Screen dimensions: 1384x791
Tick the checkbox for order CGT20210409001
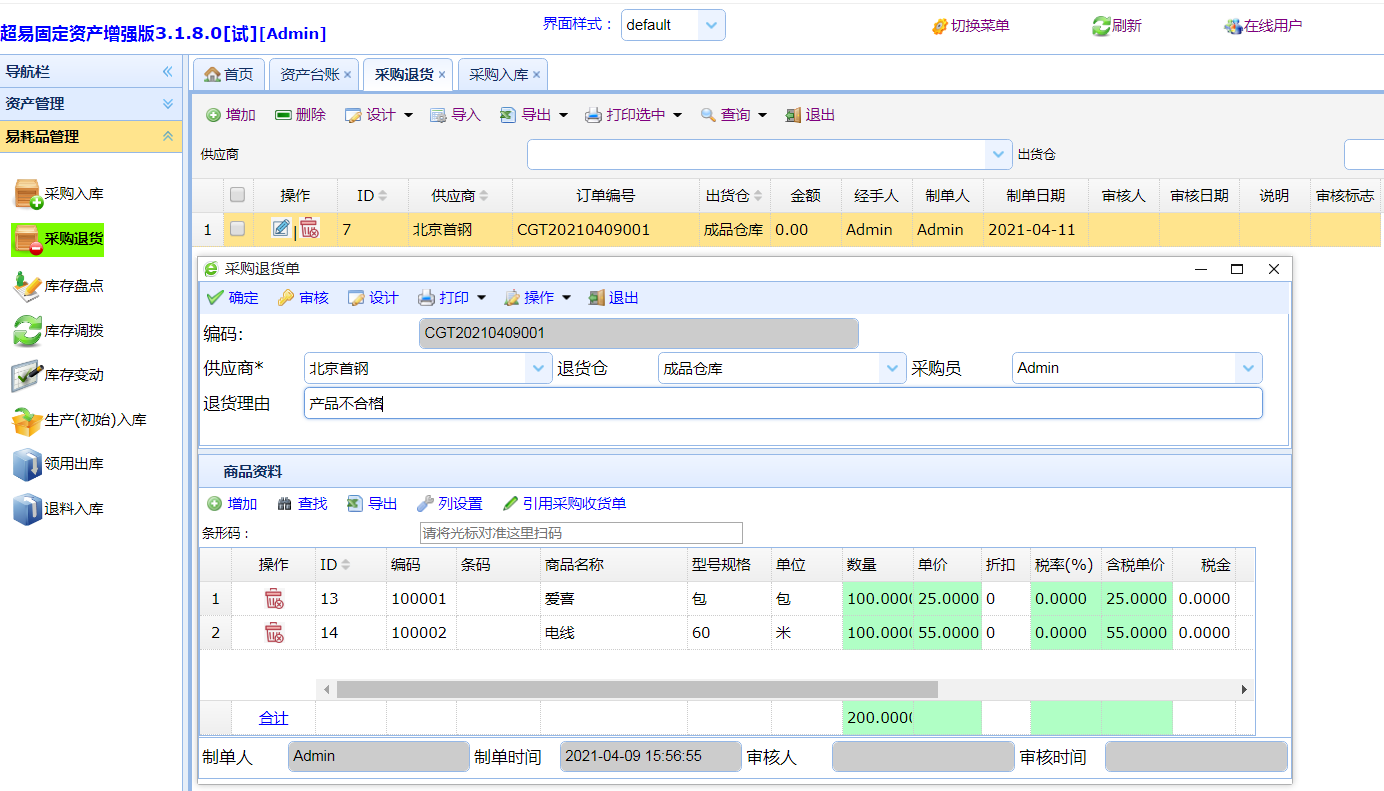pyautogui.click(x=237, y=229)
